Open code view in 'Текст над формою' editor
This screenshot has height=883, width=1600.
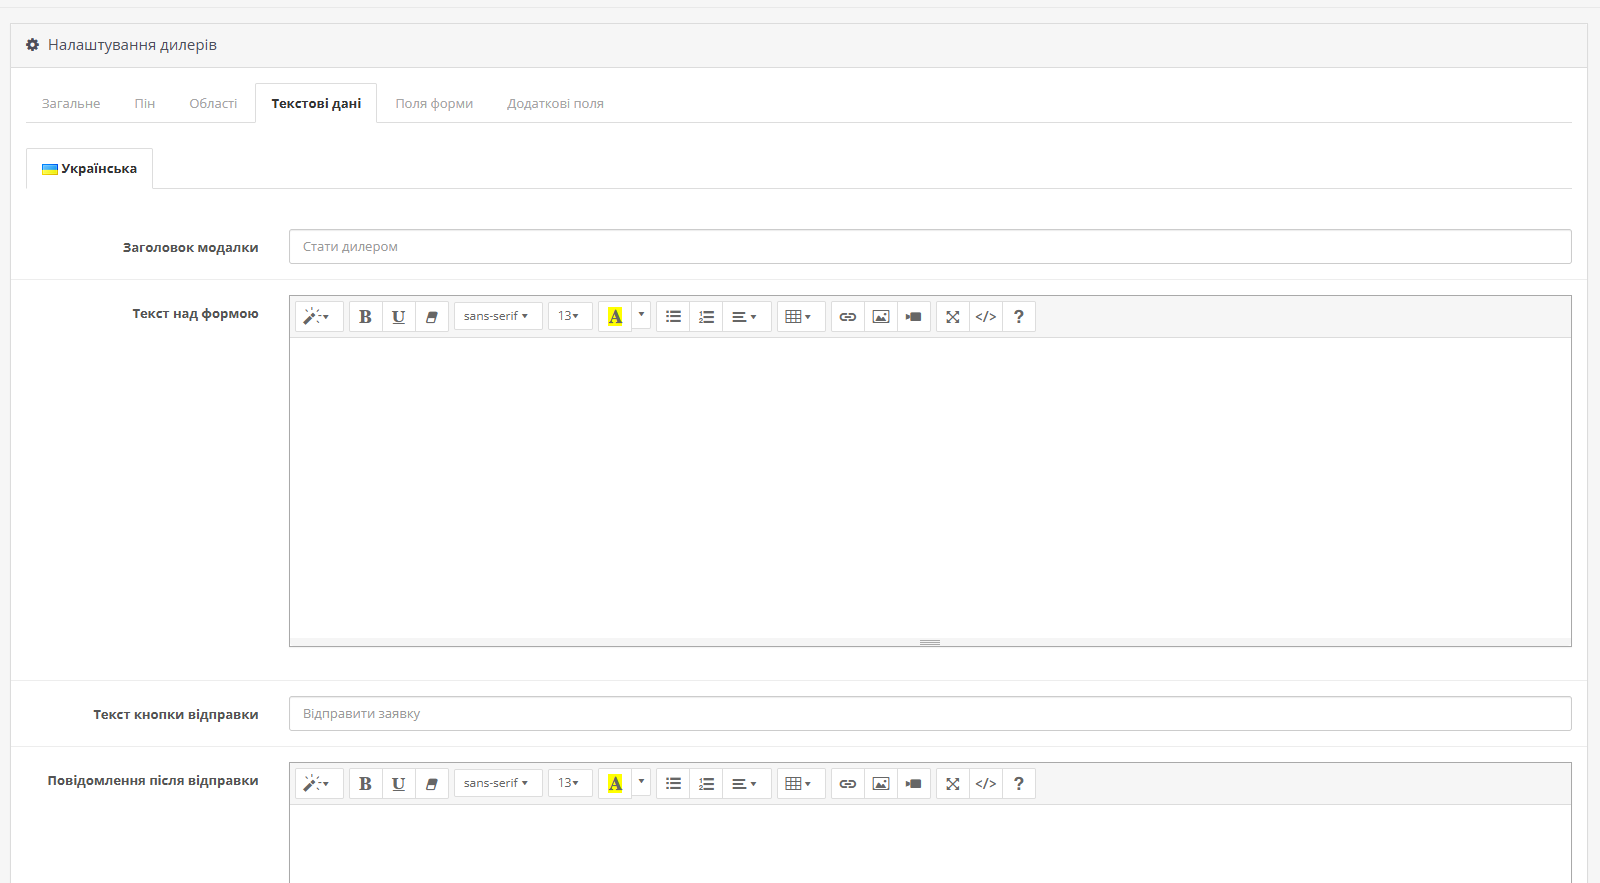point(986,317)
